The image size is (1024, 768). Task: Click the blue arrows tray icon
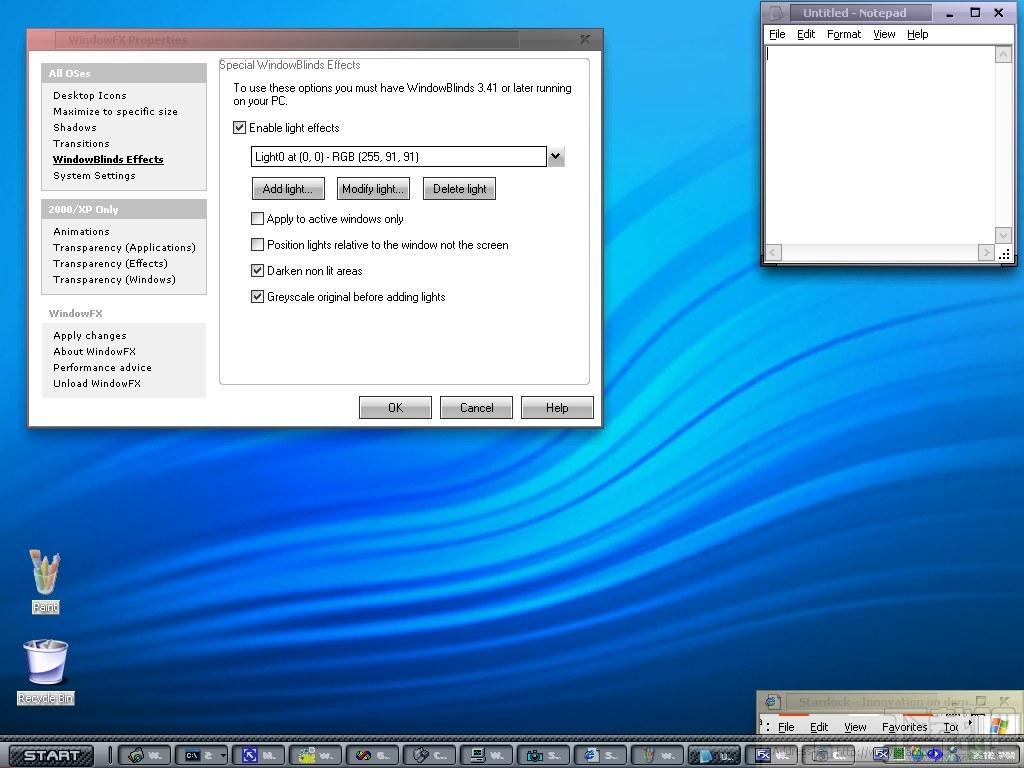[935, 754]
